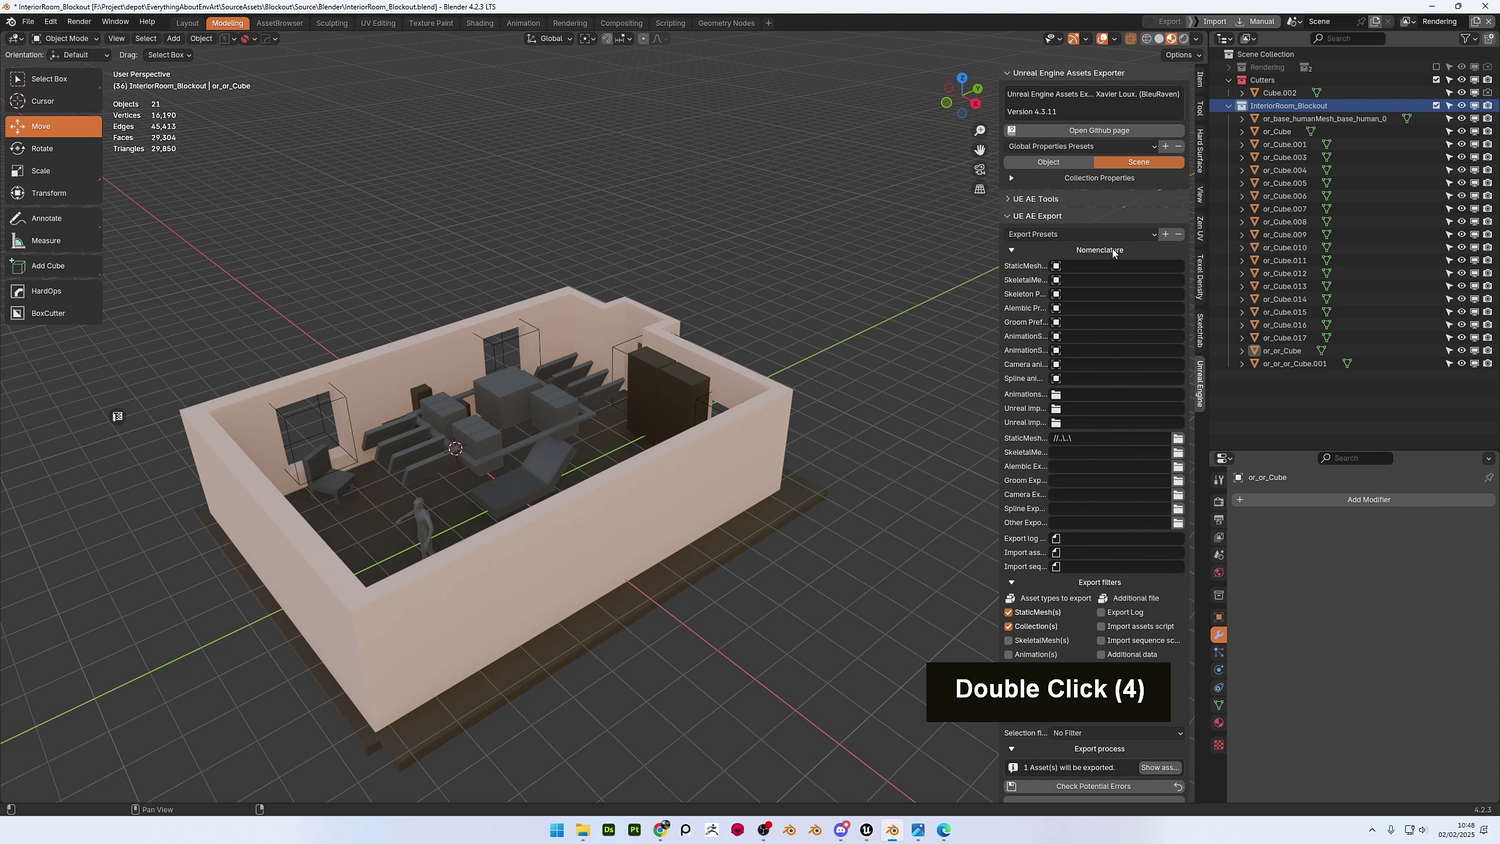Open the Drag Select Box dropdown
This screenshot has height=844, width=1500.
tap(168, 55)
